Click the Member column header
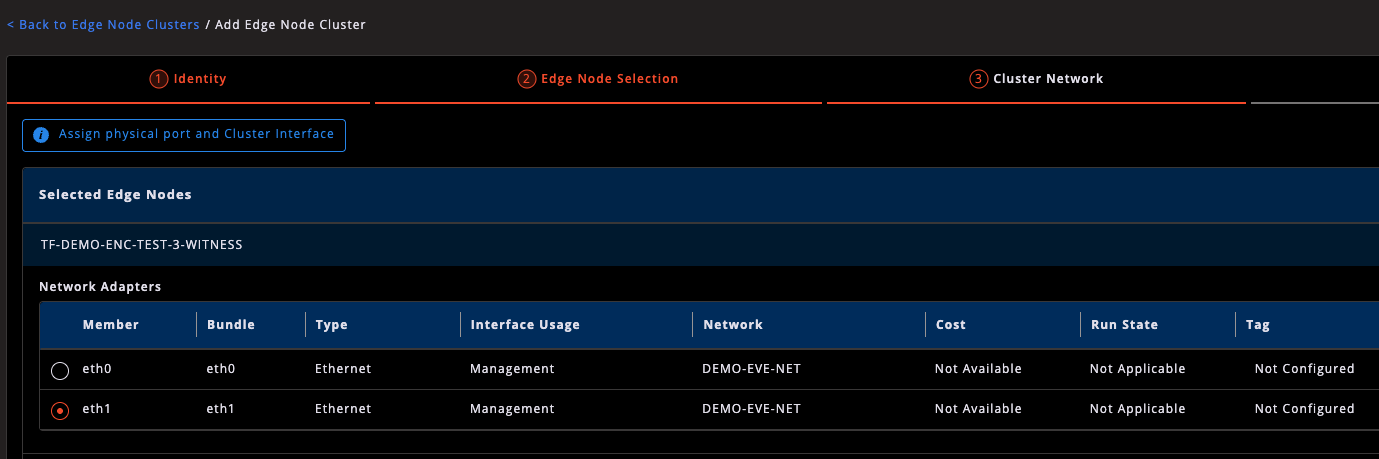The image size is (1379, 459). point(111,325)
